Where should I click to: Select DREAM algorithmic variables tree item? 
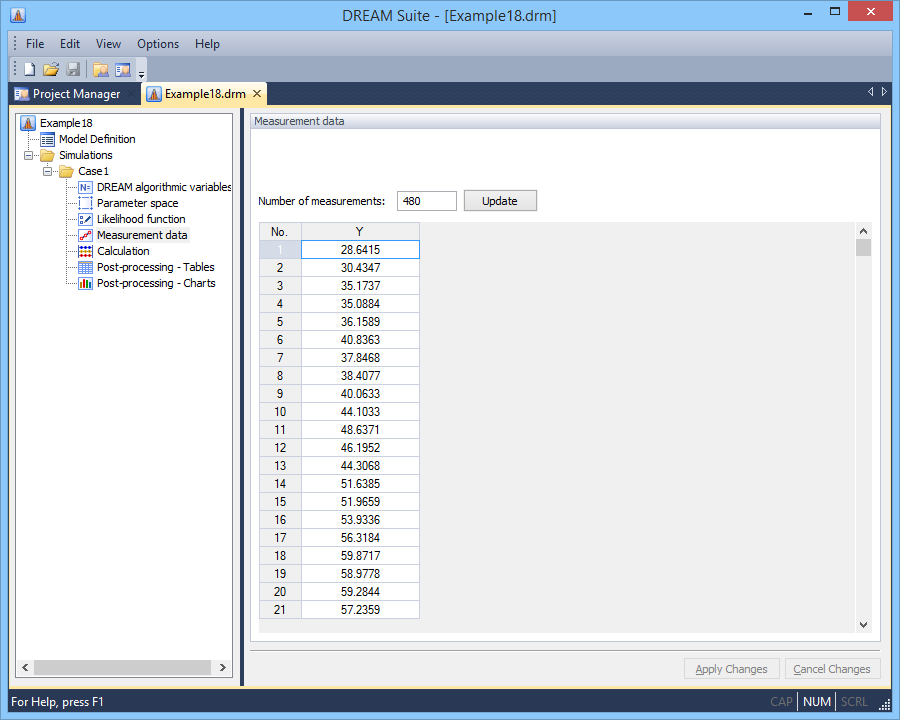click(x=164, y=187)
